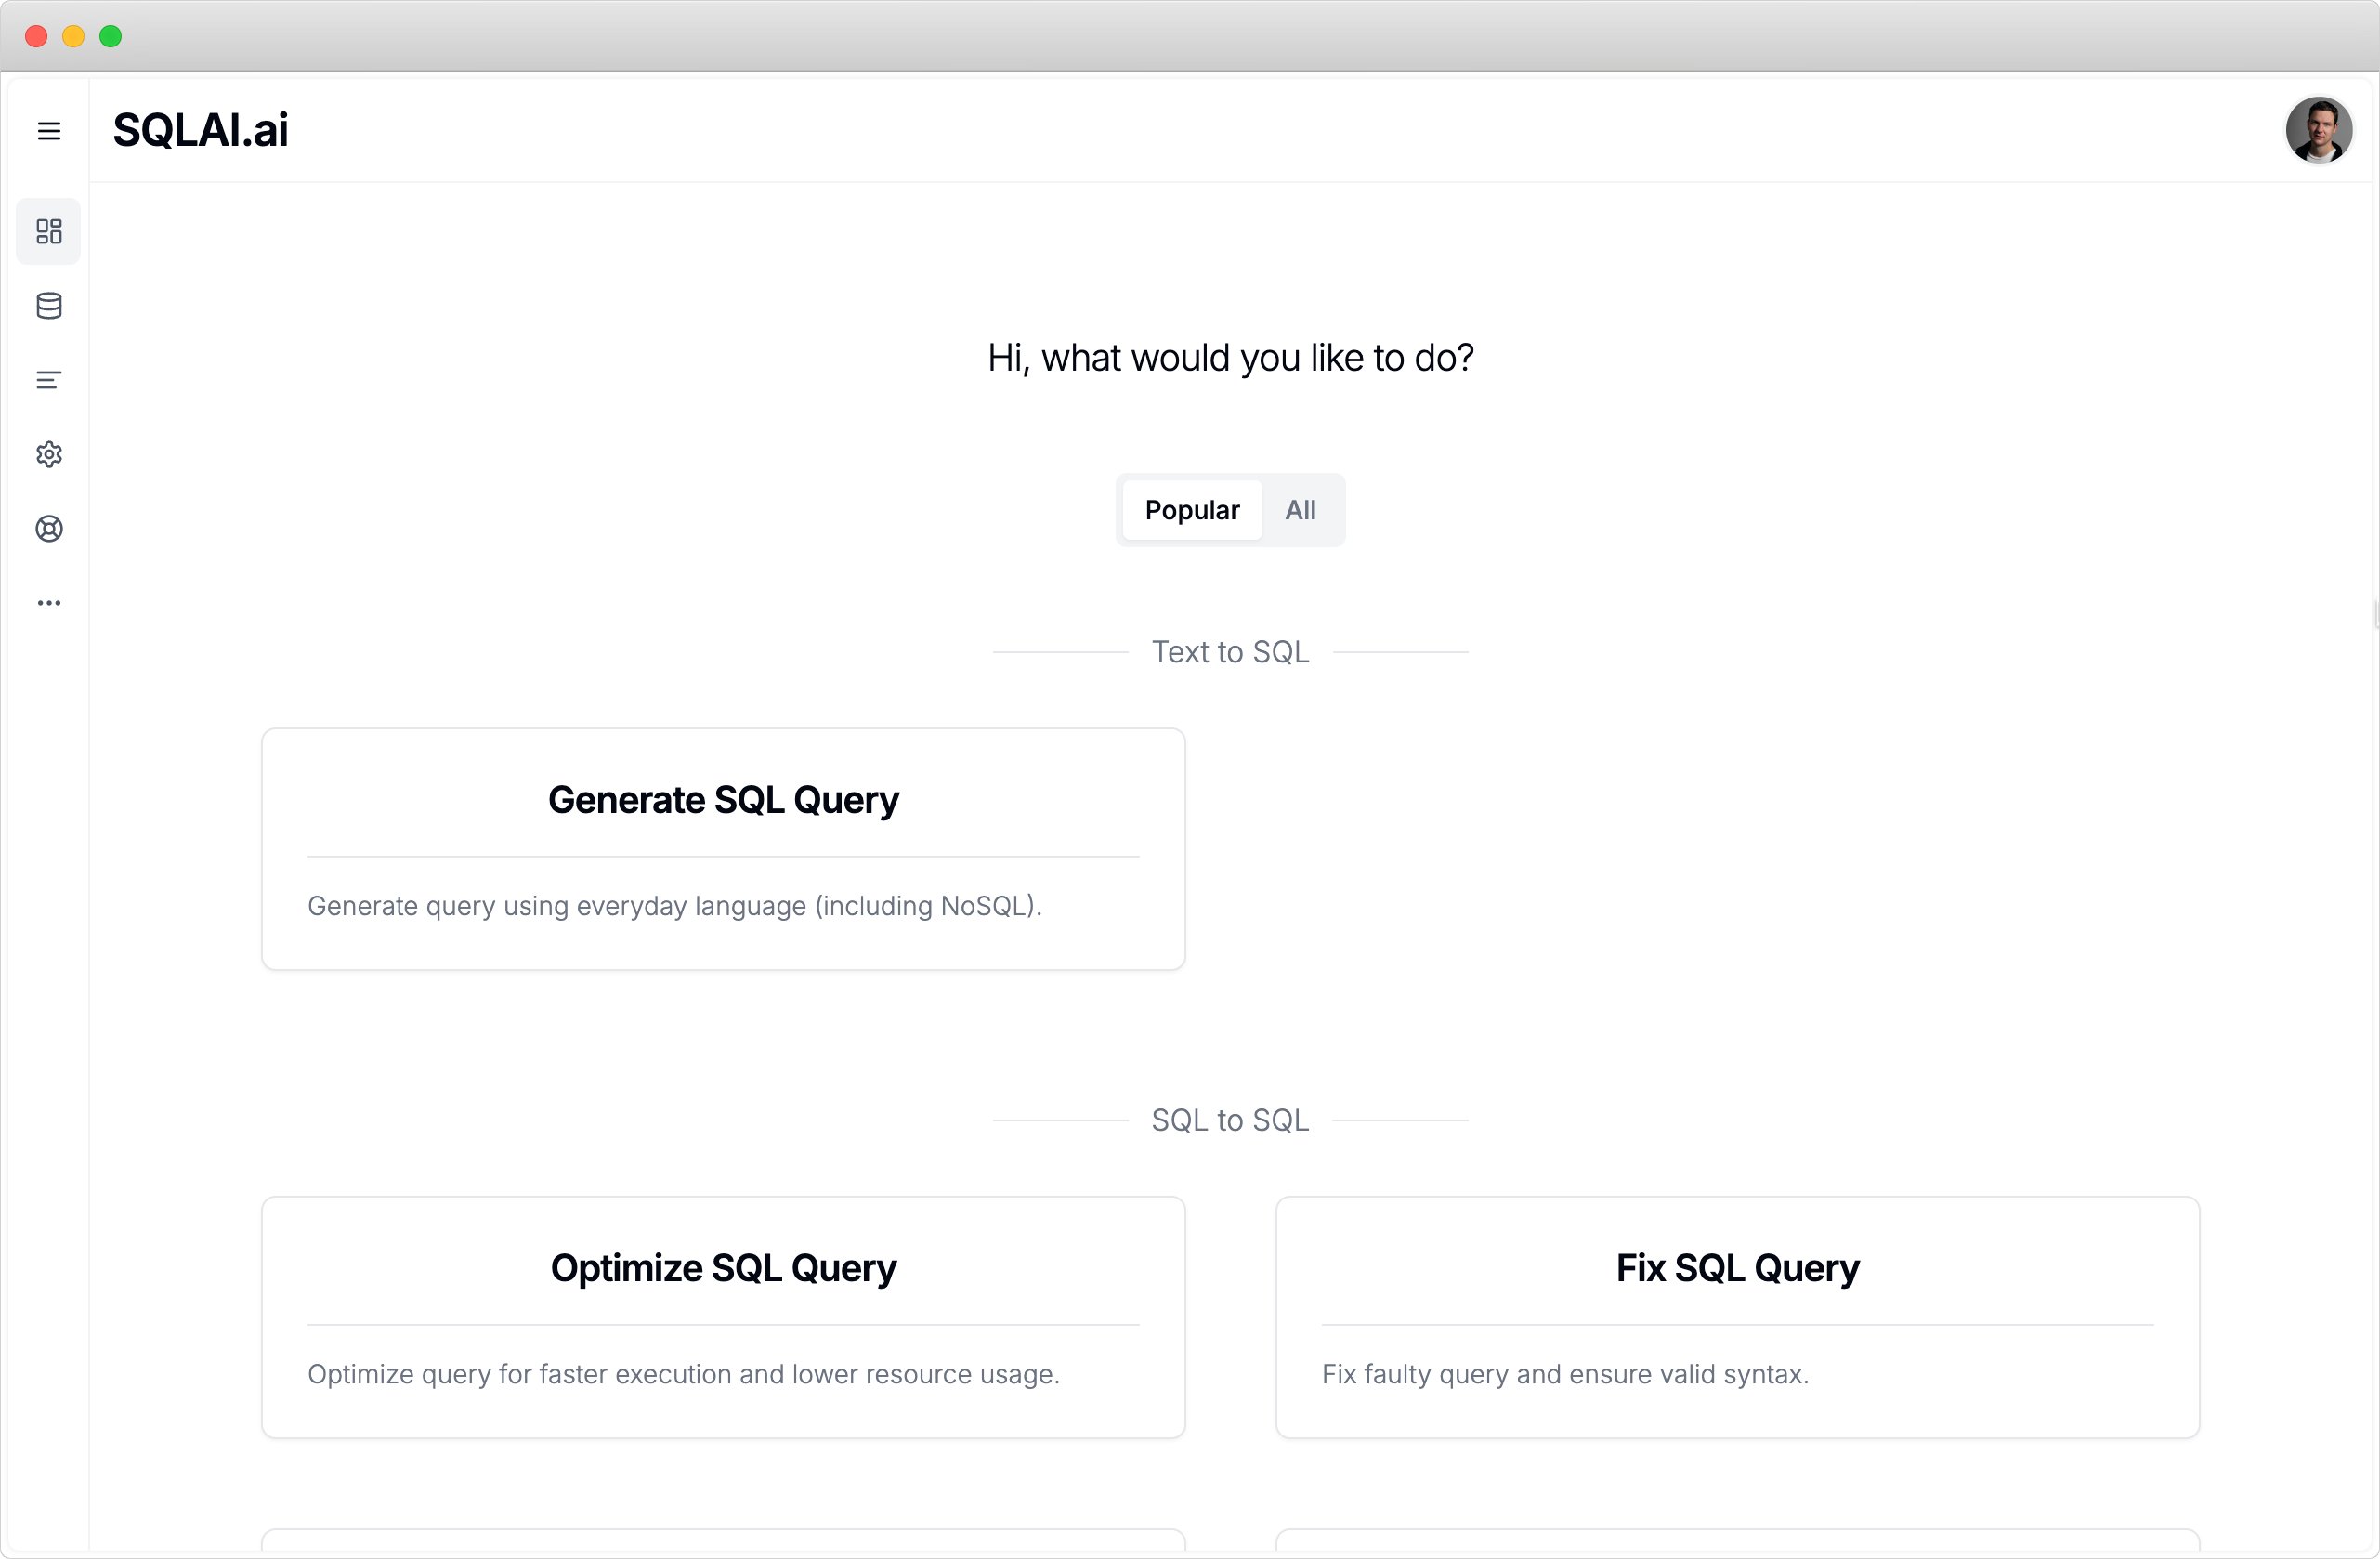Switch to the All filter

click(x=1300, y=509)
